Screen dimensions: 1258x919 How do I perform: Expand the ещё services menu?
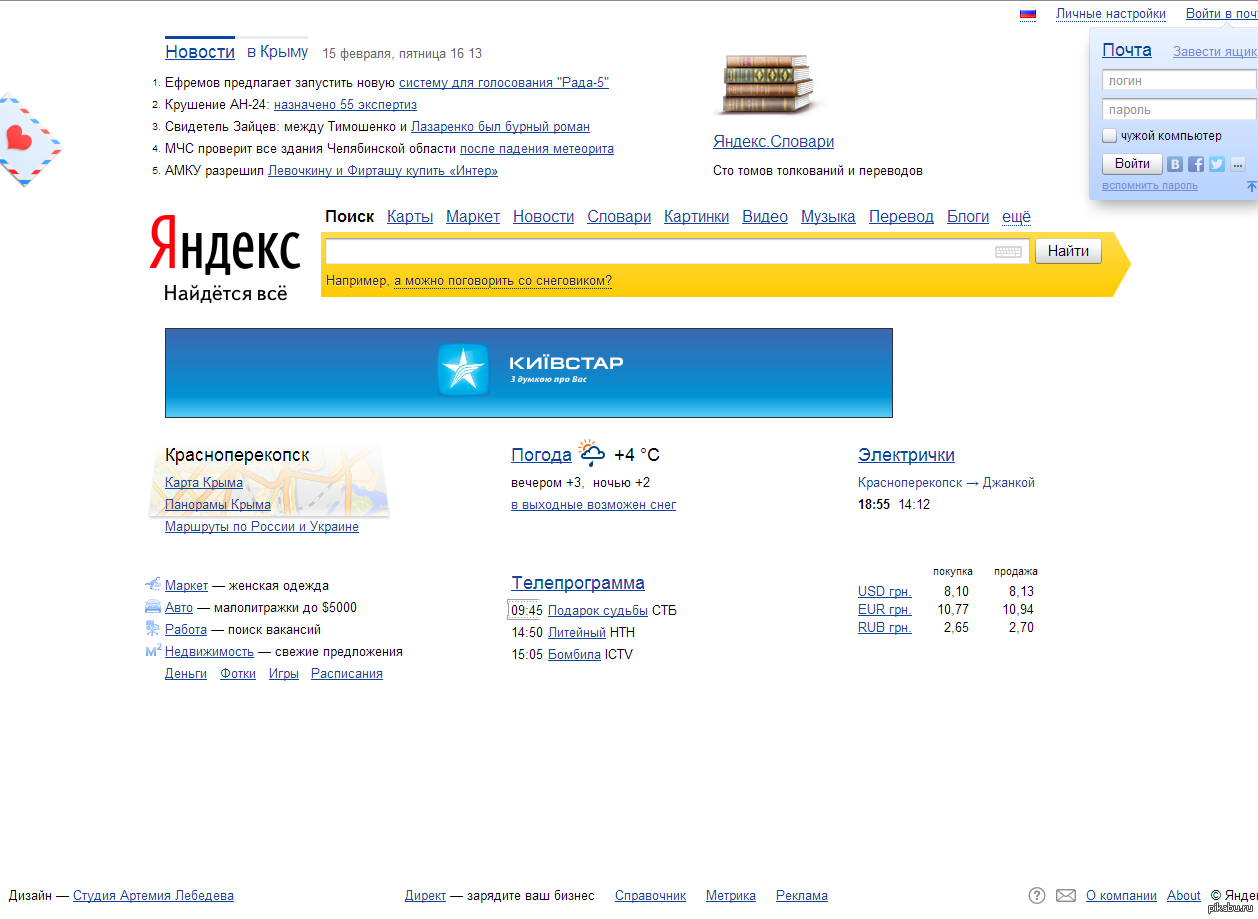[1016, 216]
